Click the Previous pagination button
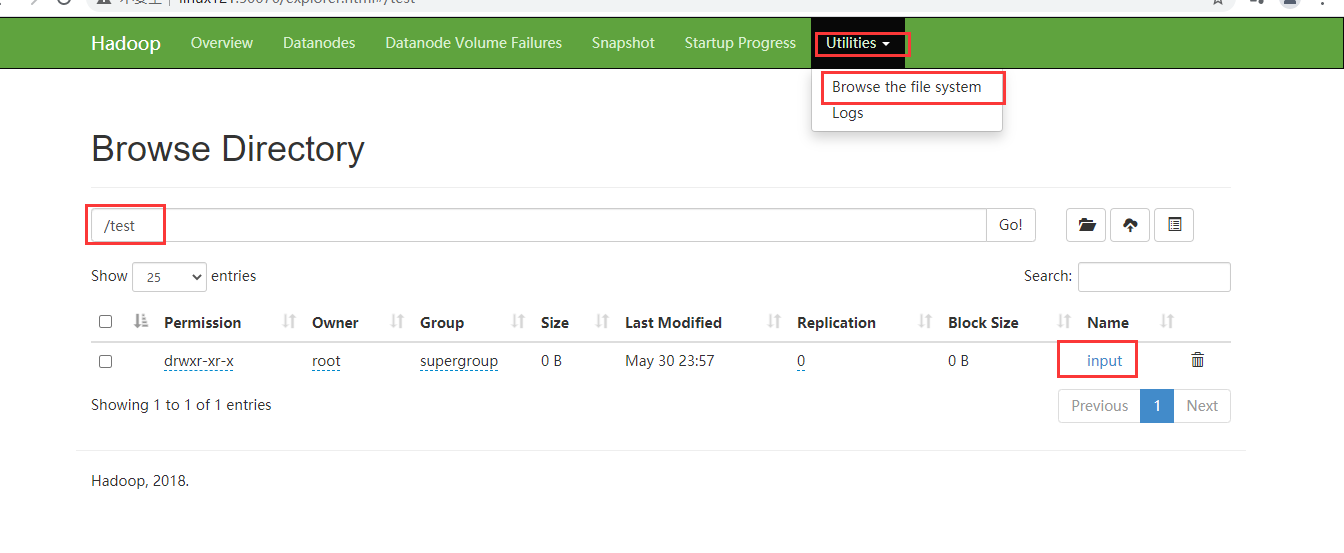 pos(1099,406)
